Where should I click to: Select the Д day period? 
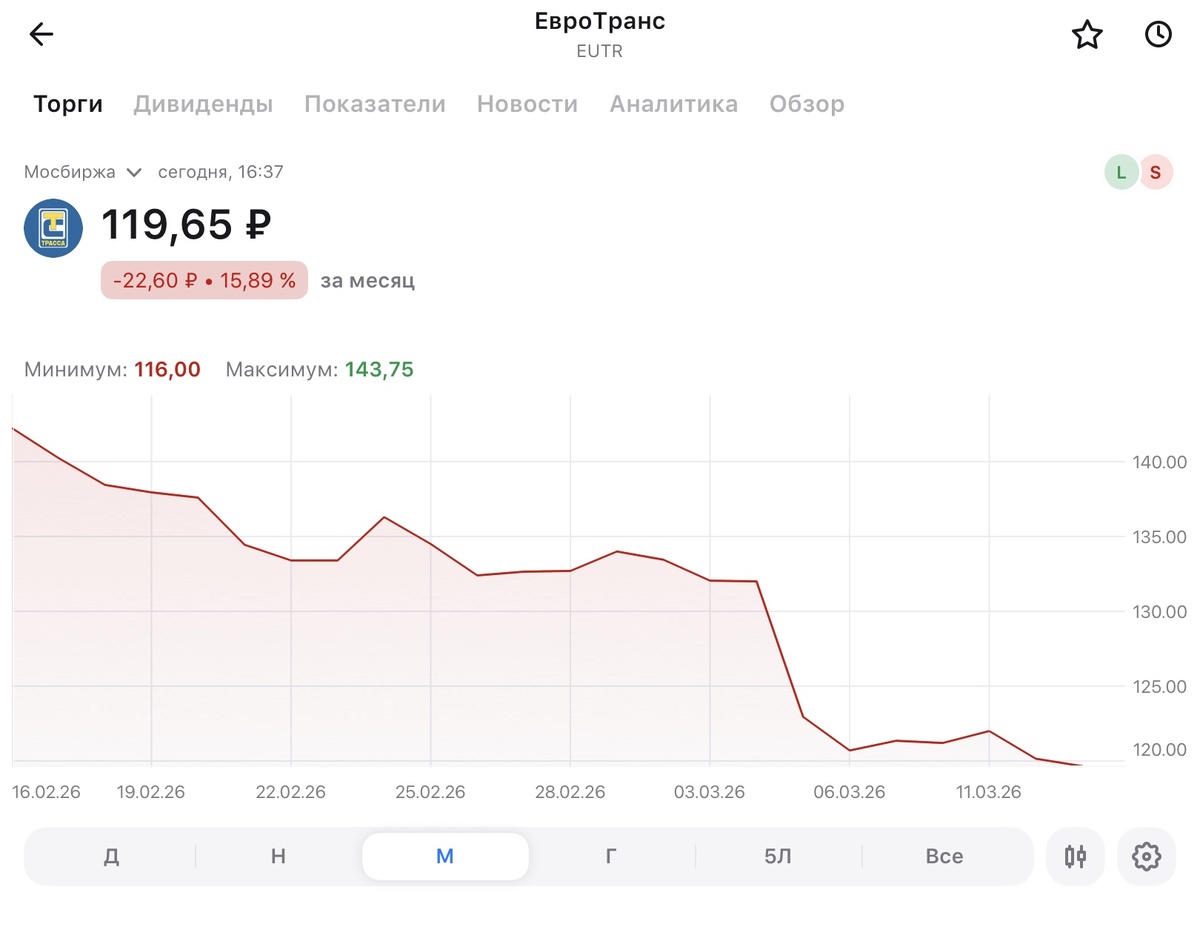[x=111, y=856]
